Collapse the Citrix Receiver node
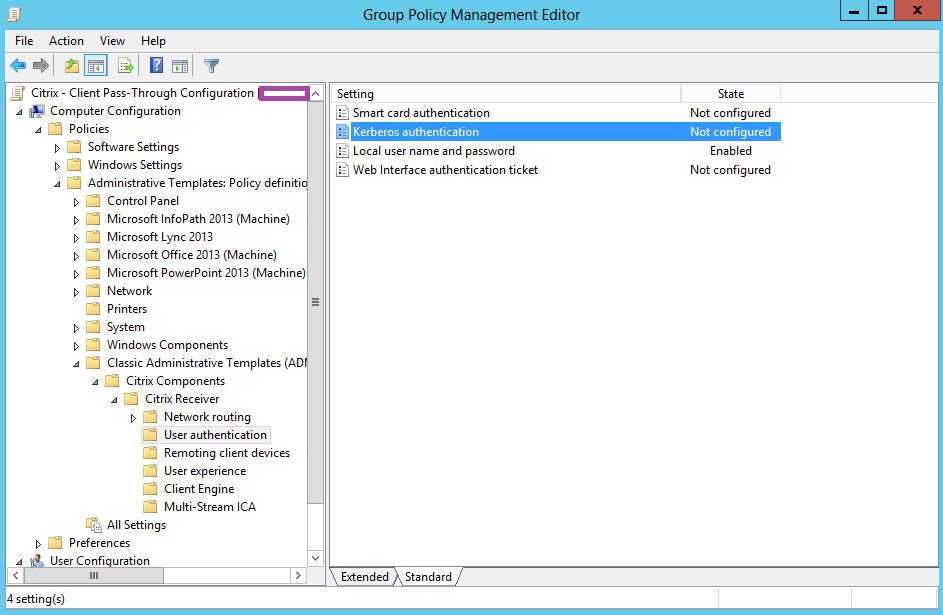 (x=115, y=400)
